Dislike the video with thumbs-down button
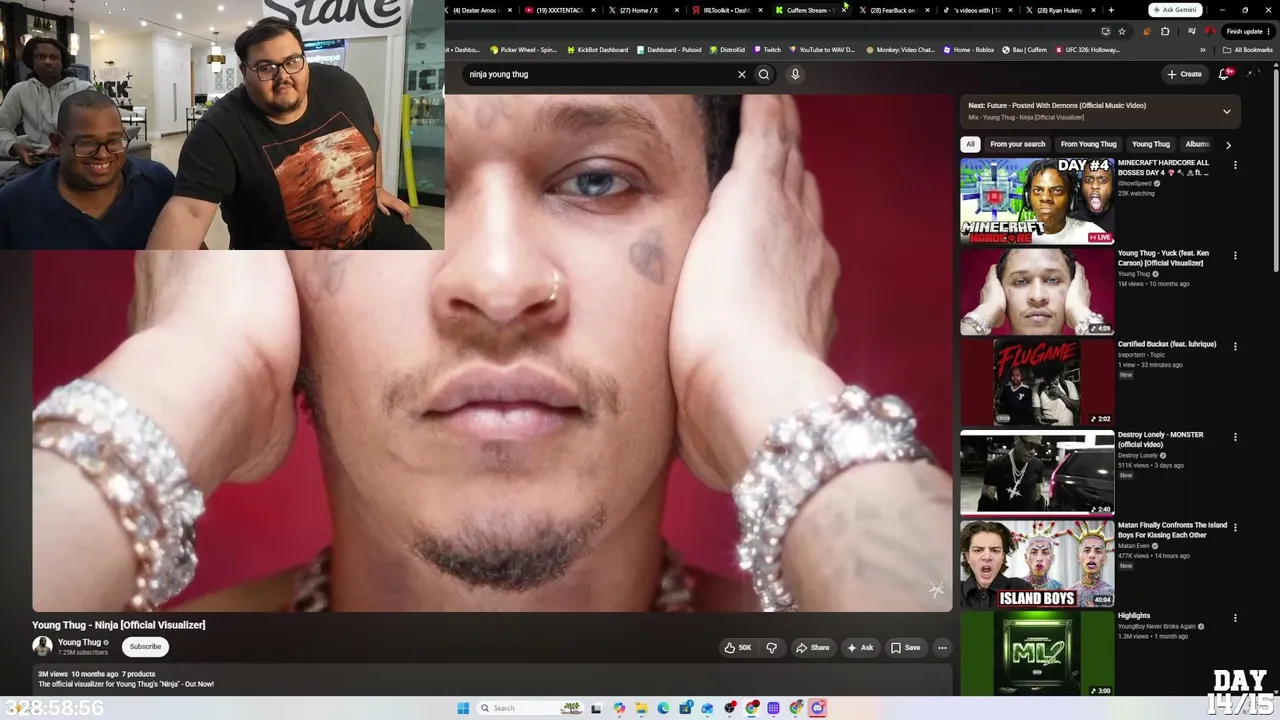Image resolution: width=1280 pixels, height=720 pixels. pyautogui.click(x=771, y=648)
